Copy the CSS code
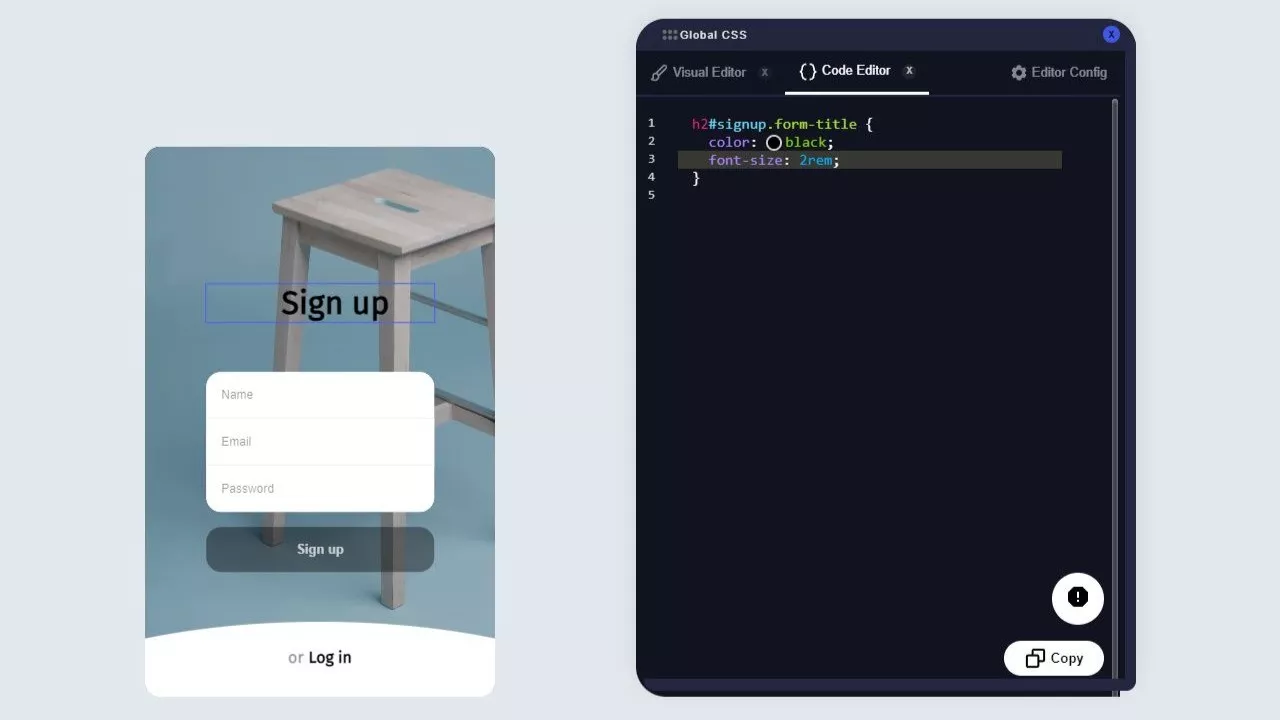This screenshot has width=1280, height=720. (1054, 658)
